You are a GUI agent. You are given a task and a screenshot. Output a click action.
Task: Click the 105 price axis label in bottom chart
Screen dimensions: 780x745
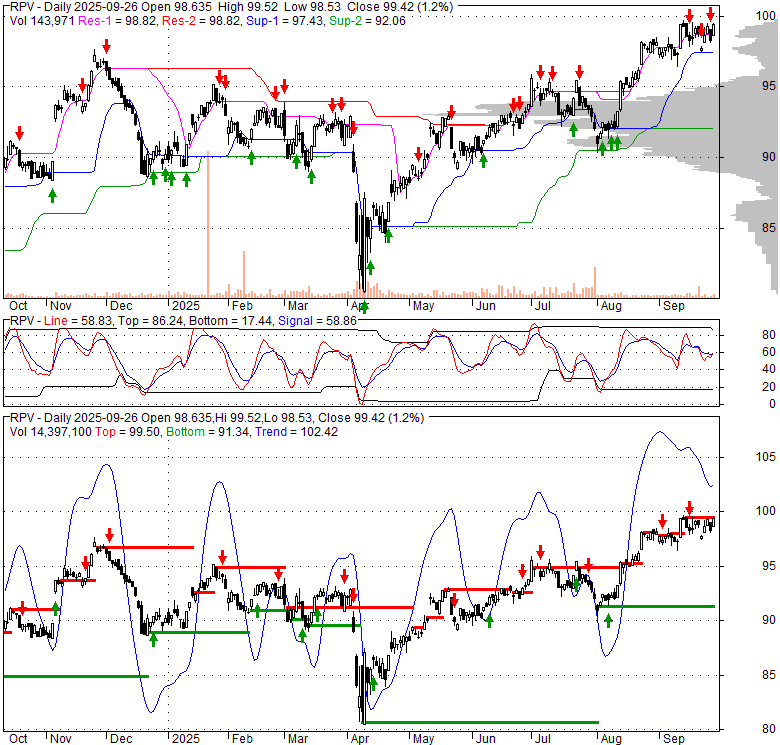coord(765,457)
